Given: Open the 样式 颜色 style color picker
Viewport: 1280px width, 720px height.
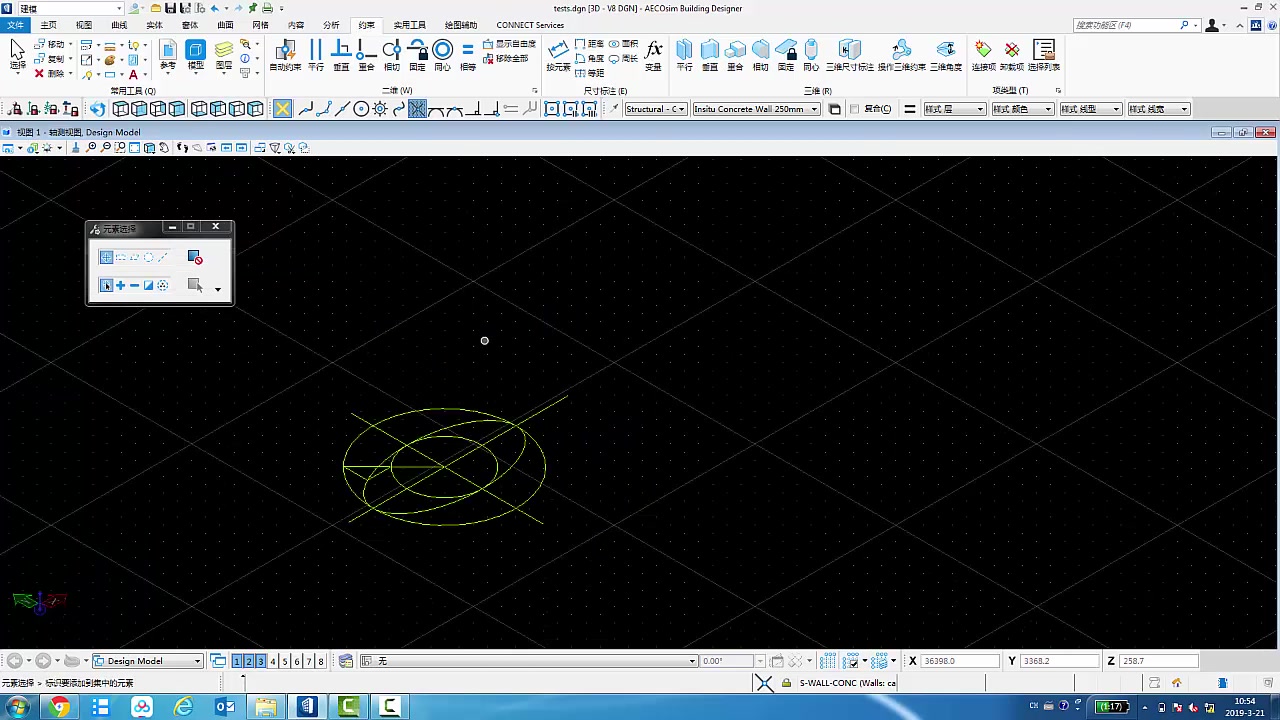Looking at the screenshot, I should [1022, 108].
